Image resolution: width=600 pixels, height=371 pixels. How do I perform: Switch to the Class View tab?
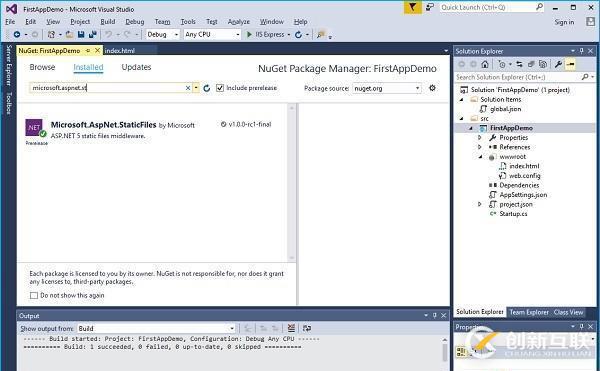568,312
